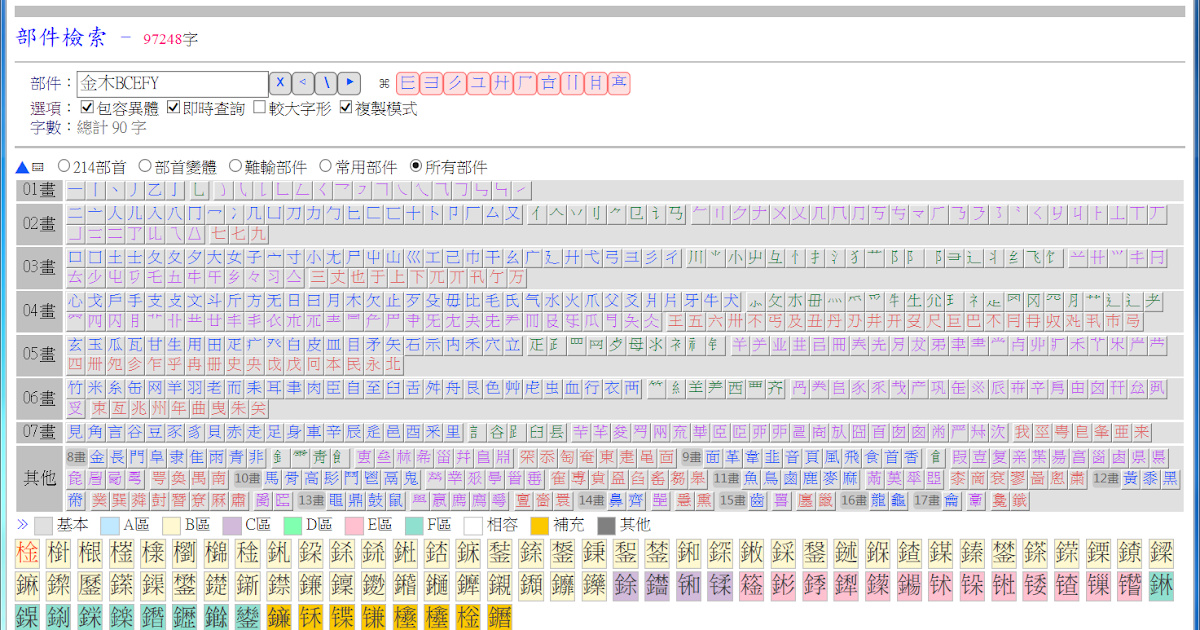This screenshot has height=630, width=1200.
Task: Click the ⌘ symbol before the pink components
Action: pyautogui.click(x=383, y=84)
